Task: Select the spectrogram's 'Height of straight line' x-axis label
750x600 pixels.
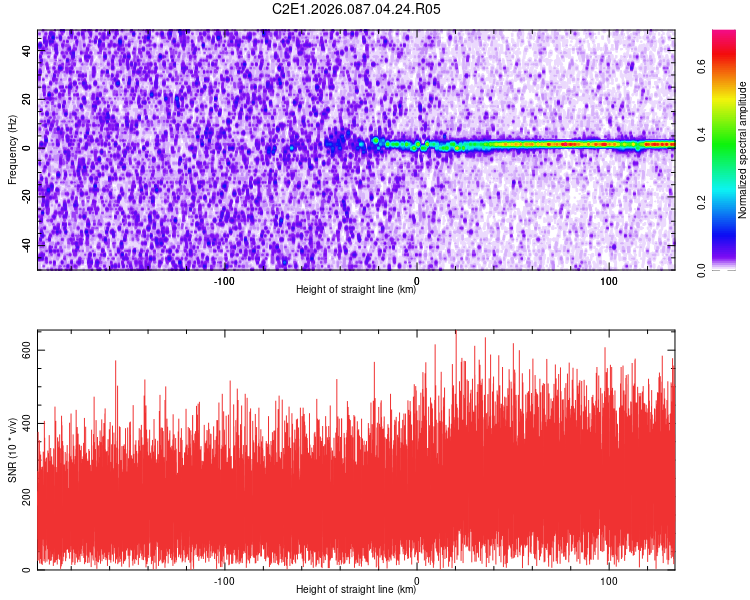Action: pos(356,289)
